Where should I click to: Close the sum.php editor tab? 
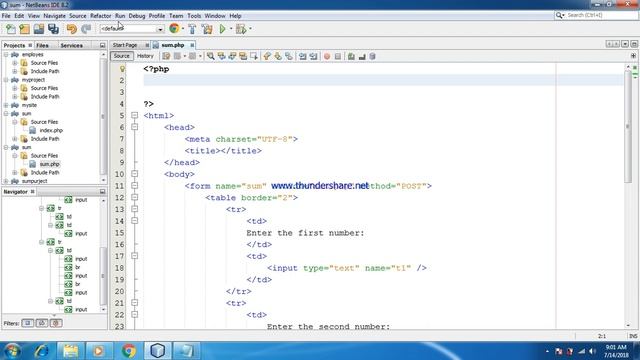192,45
